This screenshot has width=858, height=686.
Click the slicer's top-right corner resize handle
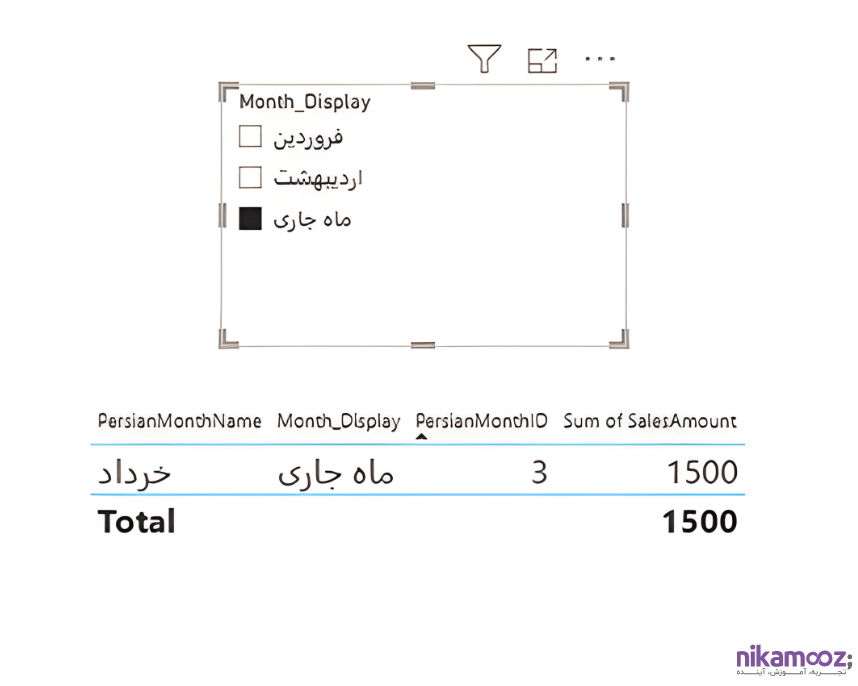621,91
